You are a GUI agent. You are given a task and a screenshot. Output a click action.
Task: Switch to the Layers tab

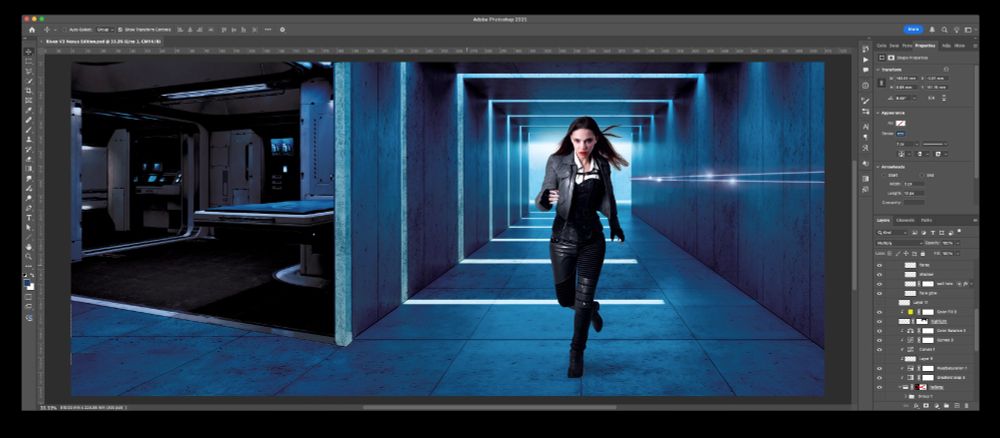coord(884,220)
